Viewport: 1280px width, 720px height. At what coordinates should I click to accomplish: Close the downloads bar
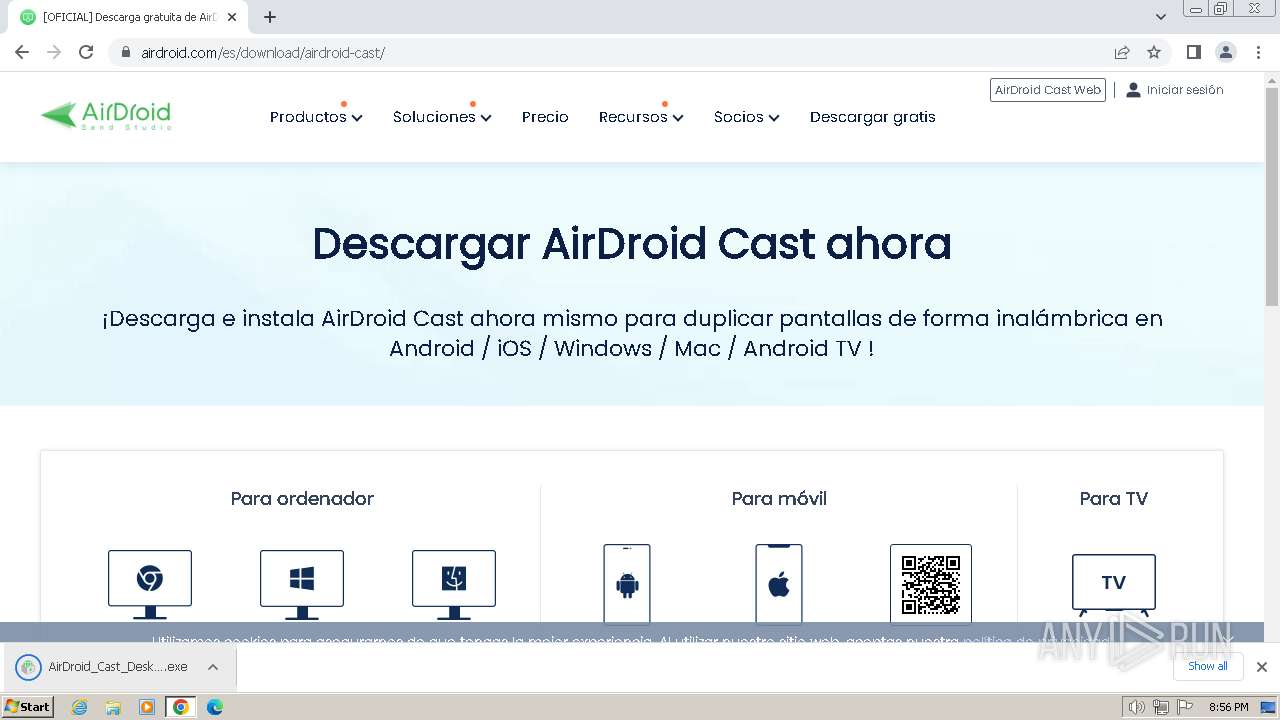[x=1262, y=667]
